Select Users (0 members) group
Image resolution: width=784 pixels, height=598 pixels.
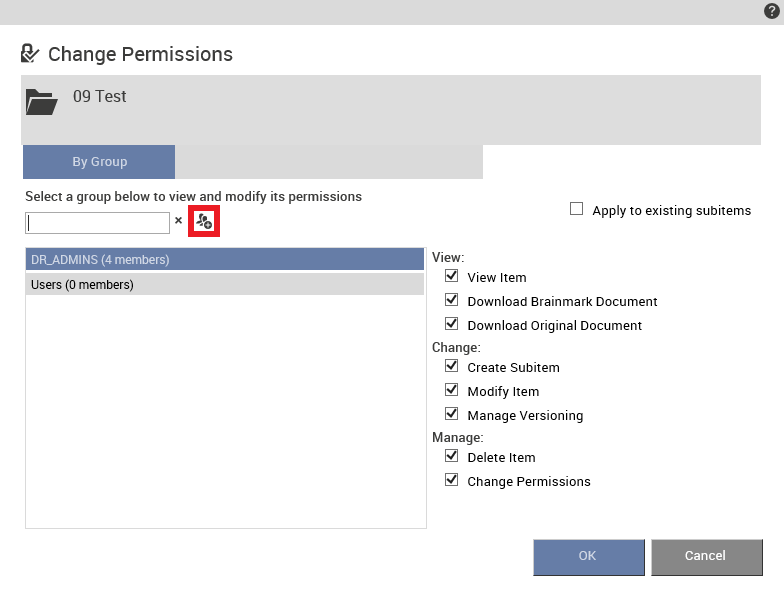click(225, 284)
